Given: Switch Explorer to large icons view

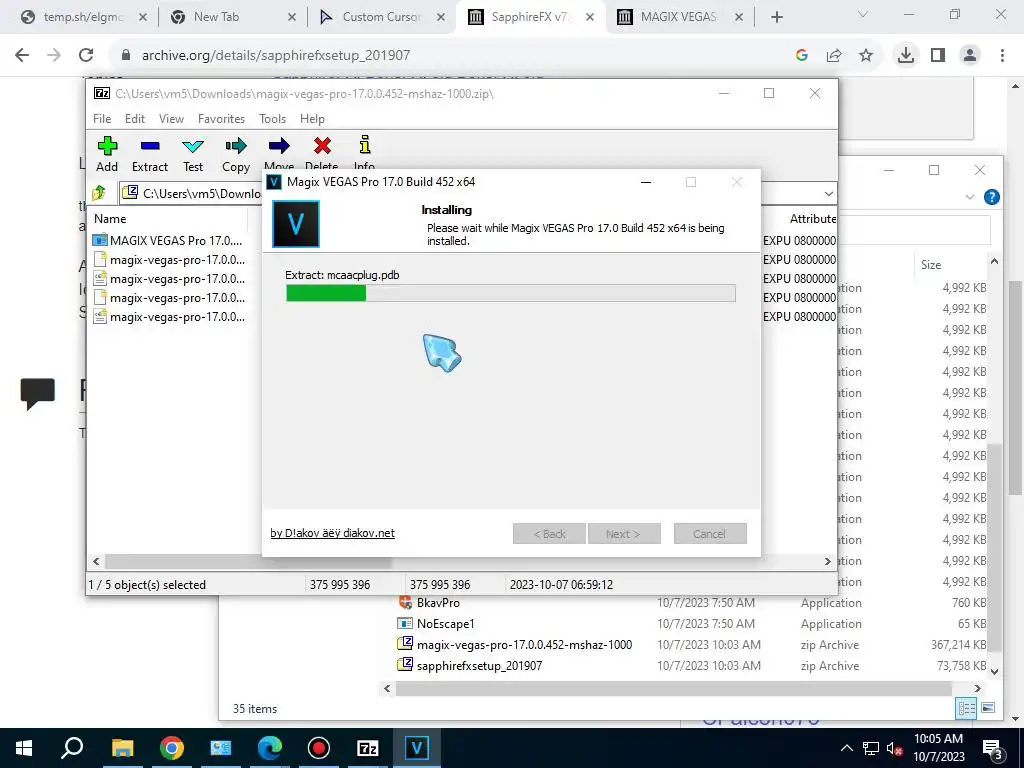Looking at the screenshot, I should pos(988,708).
